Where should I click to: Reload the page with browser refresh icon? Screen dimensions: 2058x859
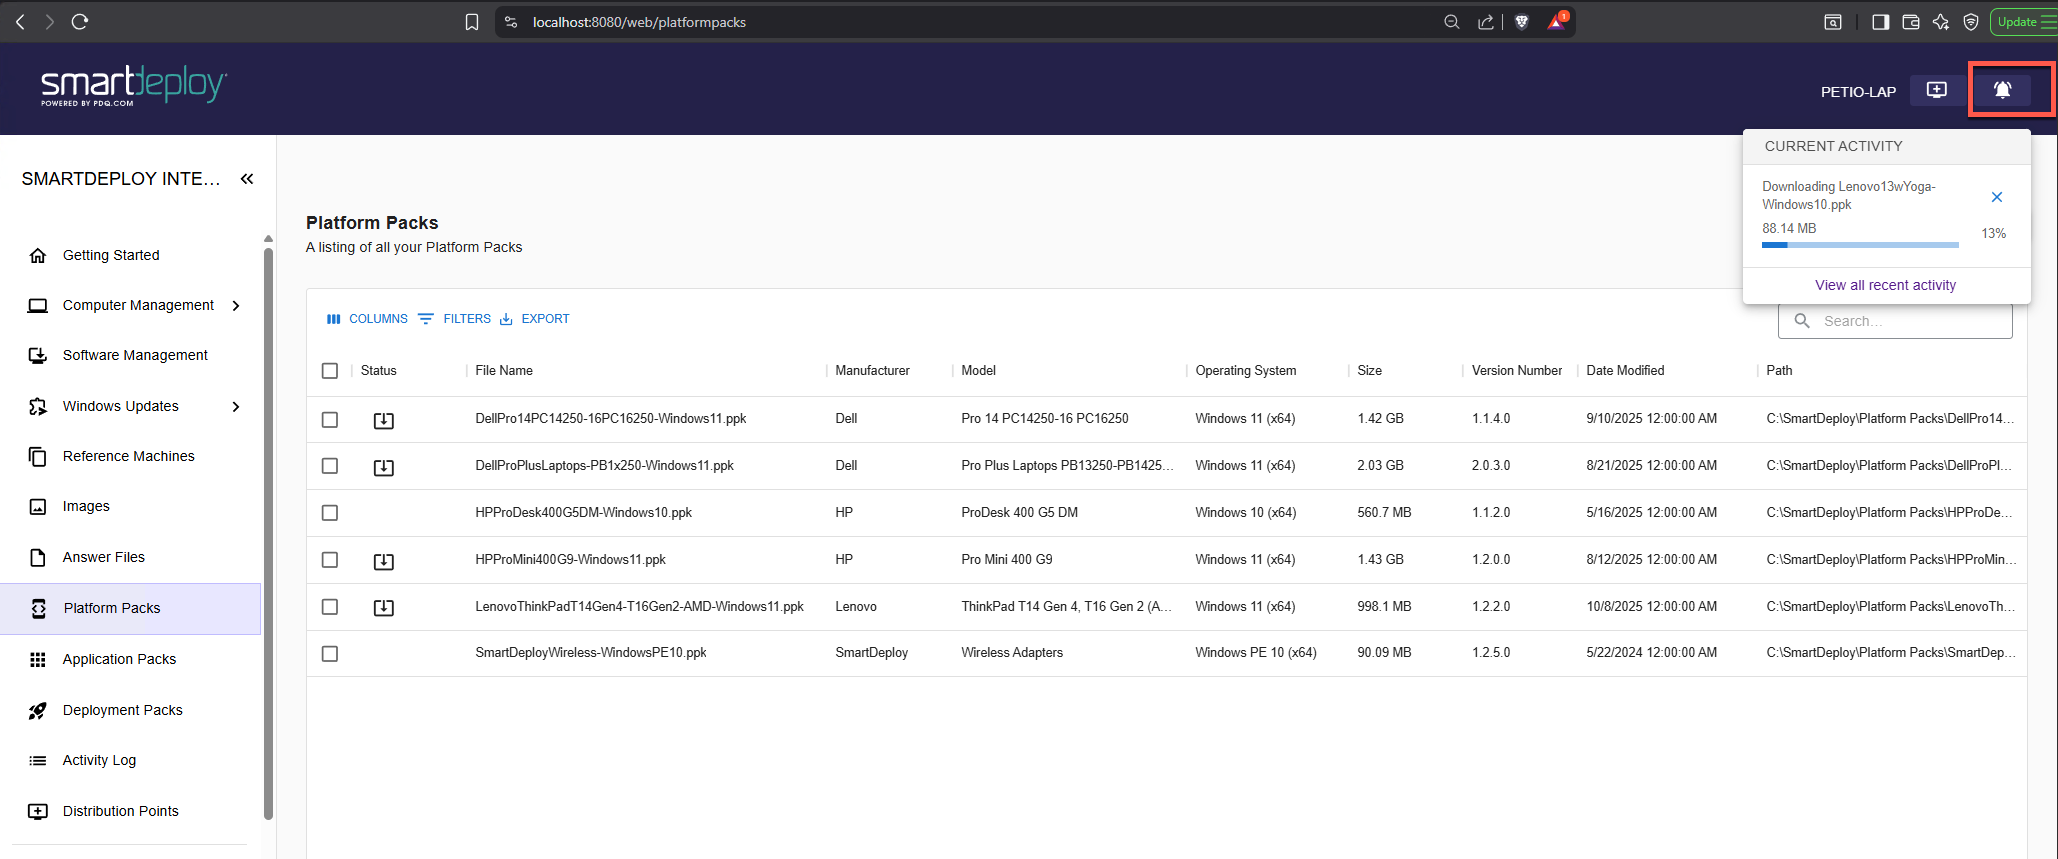[80, 22]
